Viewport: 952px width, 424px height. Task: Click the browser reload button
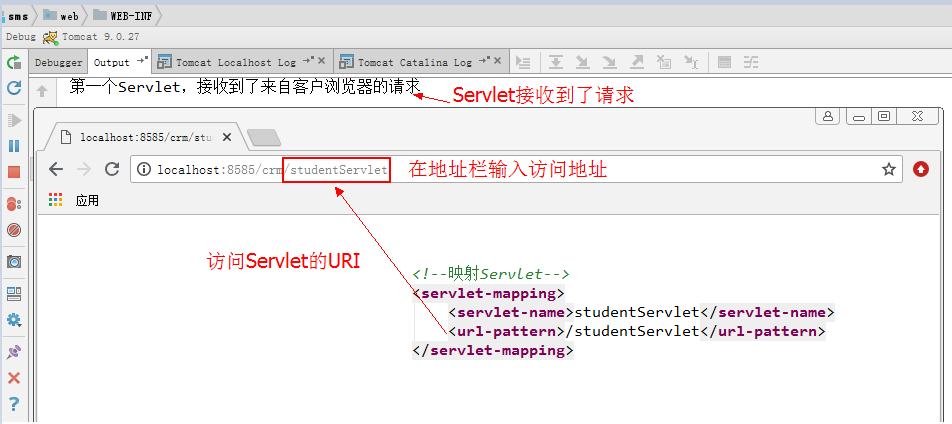coord(112,169)
